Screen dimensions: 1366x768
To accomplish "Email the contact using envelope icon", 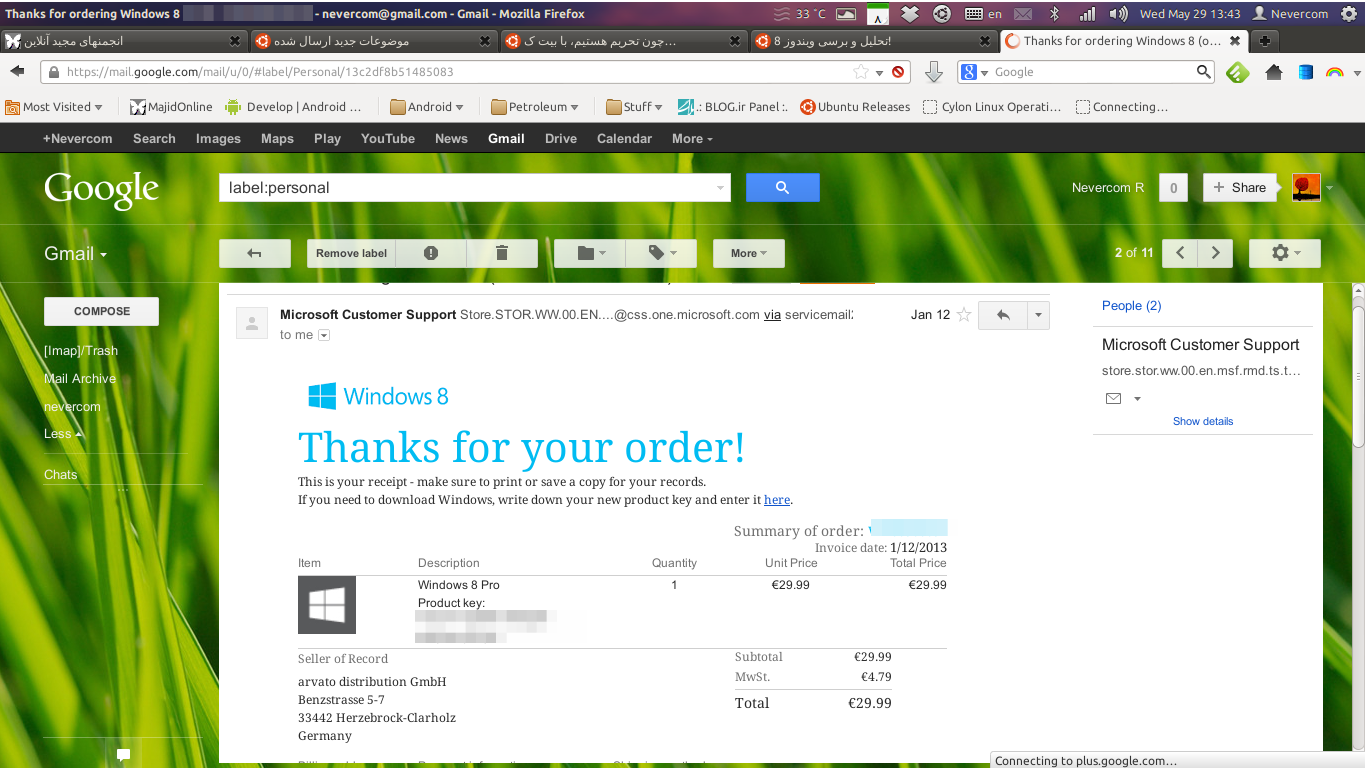I will point(1113,399).
